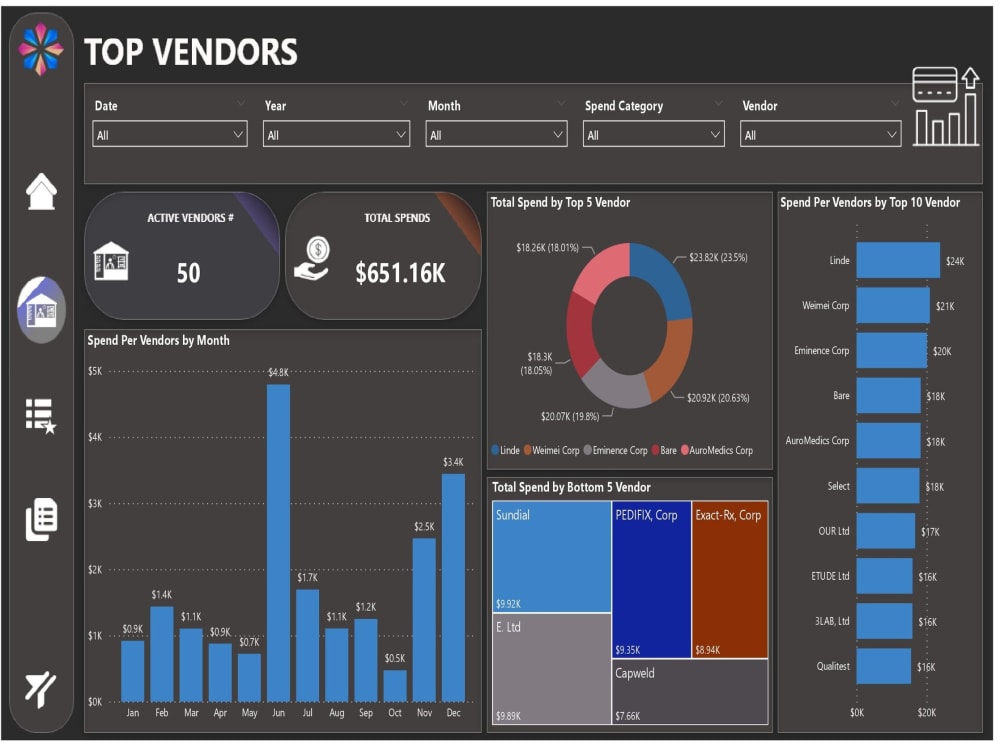Click the starred list icon in the sidebar
The height and width of the screenshot is (750, 1000).
(40, 415)
